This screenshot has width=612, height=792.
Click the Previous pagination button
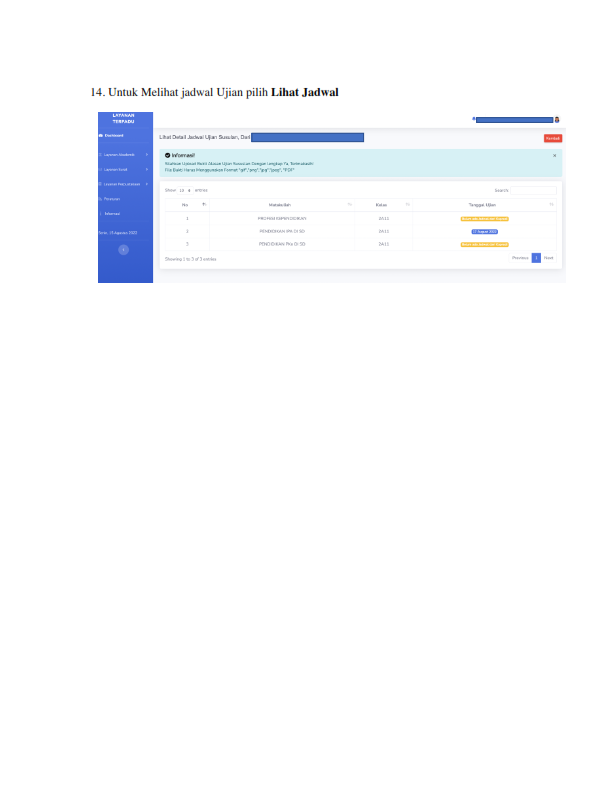pyautogui.click(x=520, y=258)
